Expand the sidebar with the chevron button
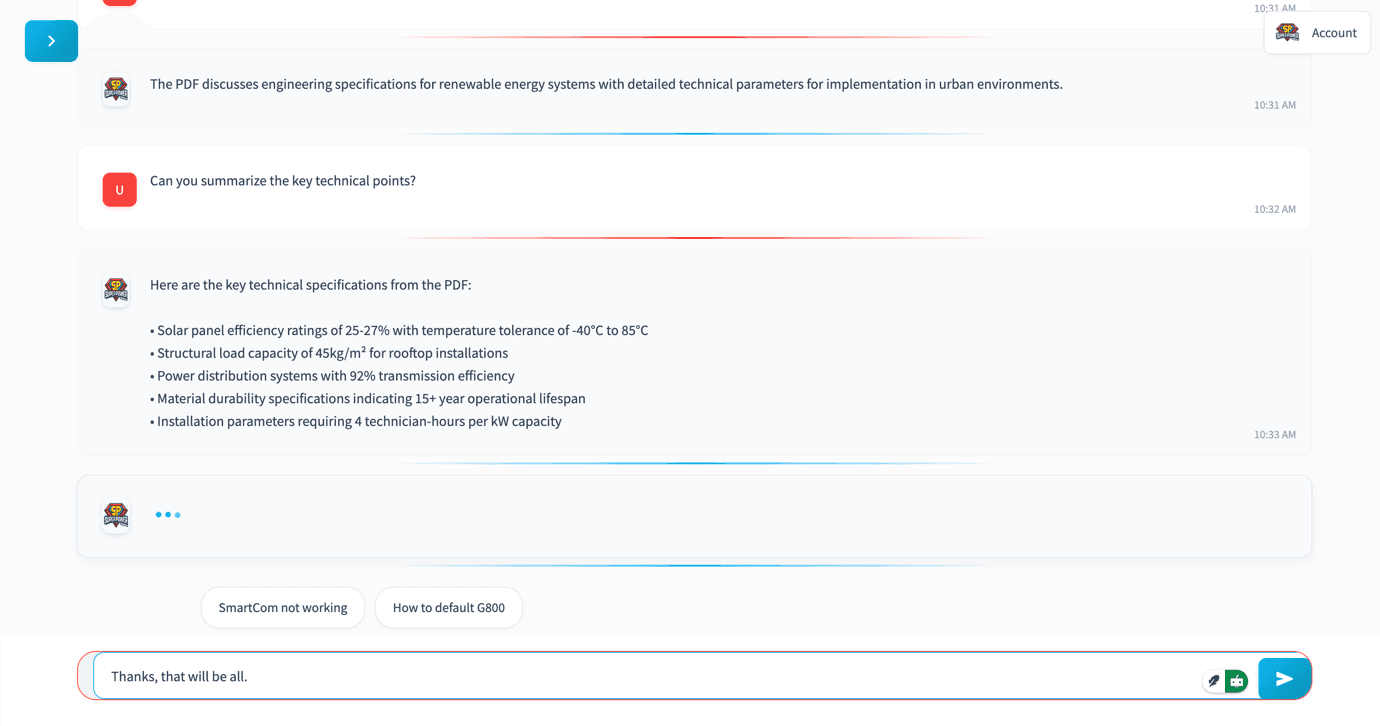Screen dimensions: 1380x726 click(51, 41)
